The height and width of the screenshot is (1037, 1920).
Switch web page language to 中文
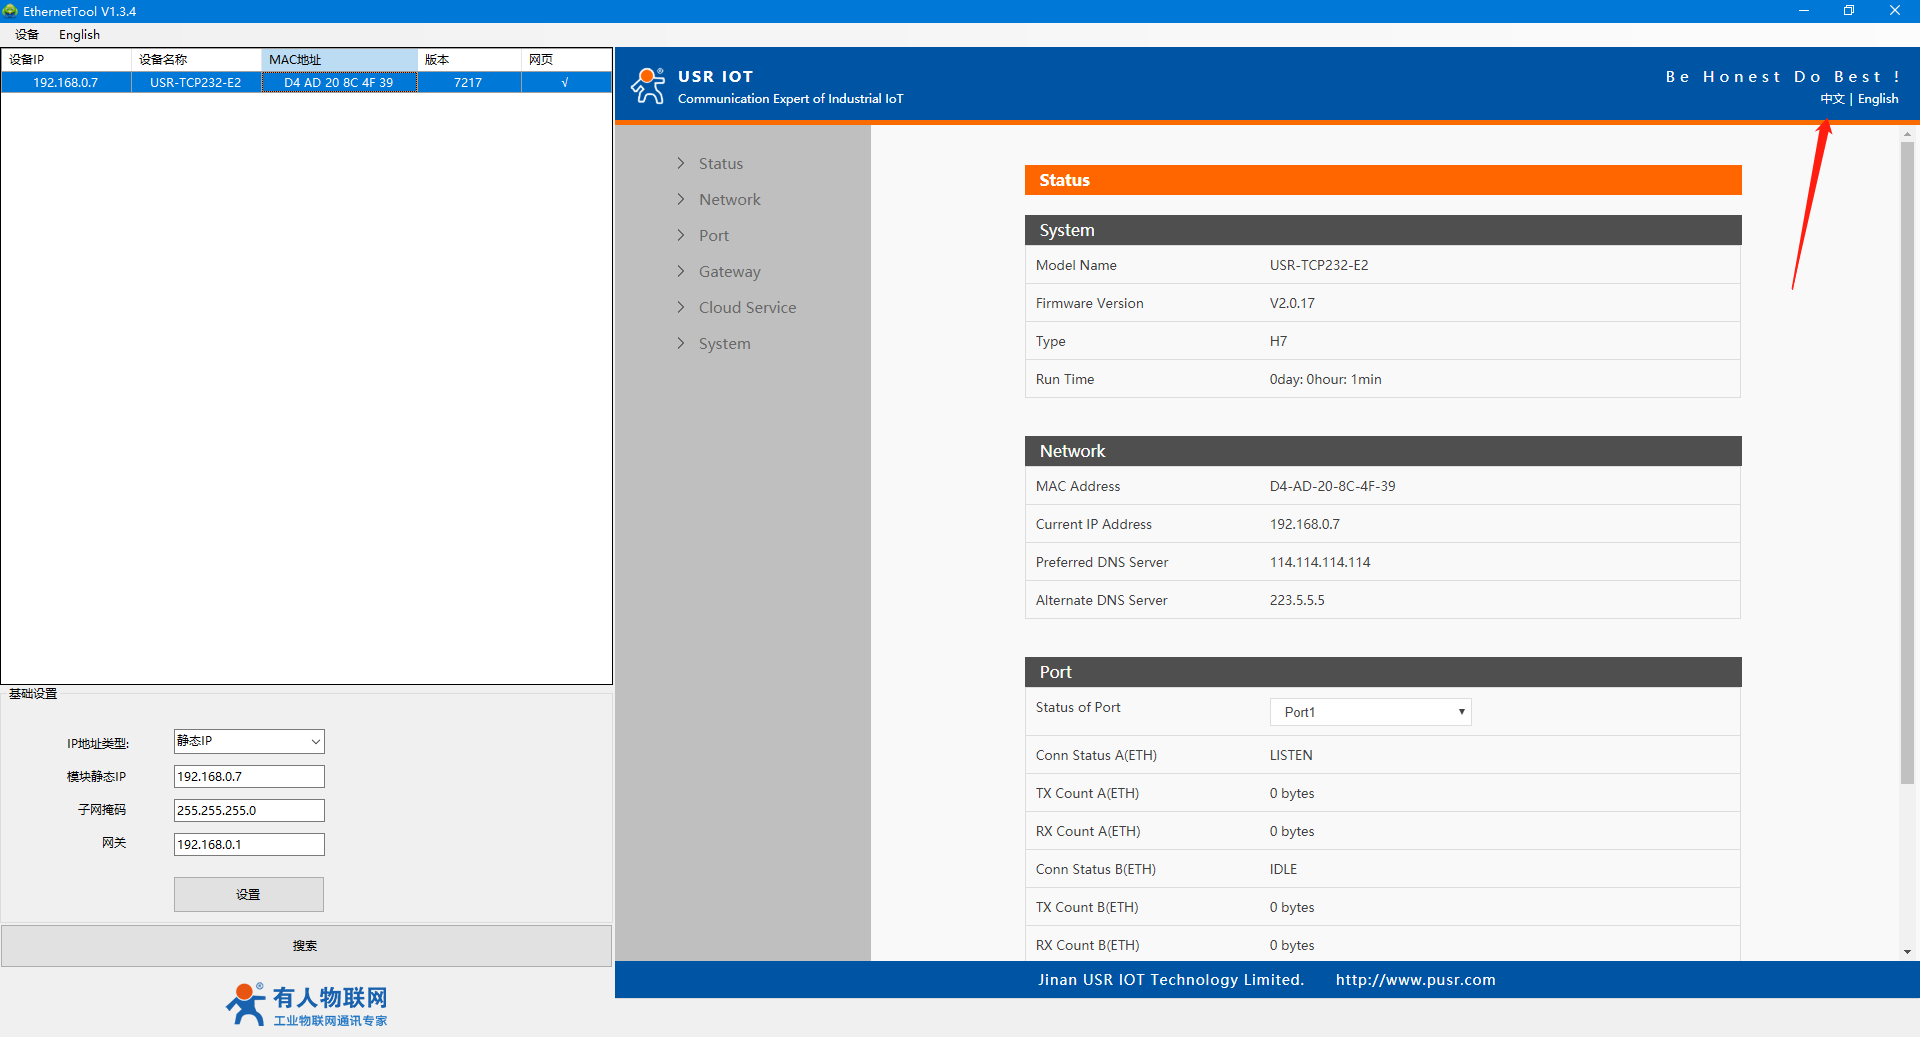pyautogui.click(x=1831, y=99)
